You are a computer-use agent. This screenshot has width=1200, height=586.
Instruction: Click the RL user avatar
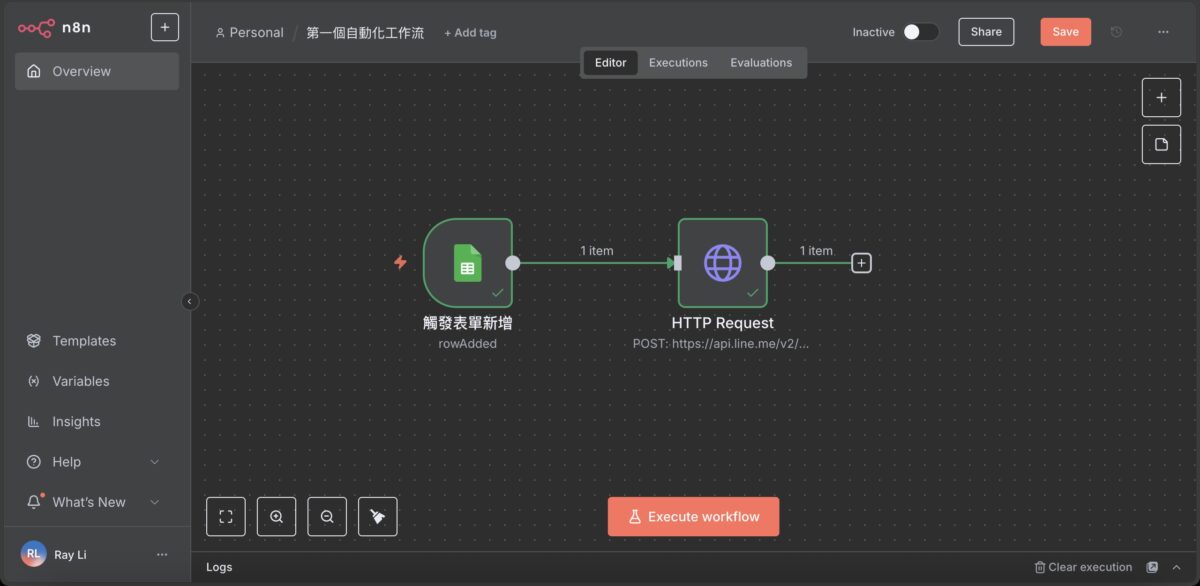(34, 554)
